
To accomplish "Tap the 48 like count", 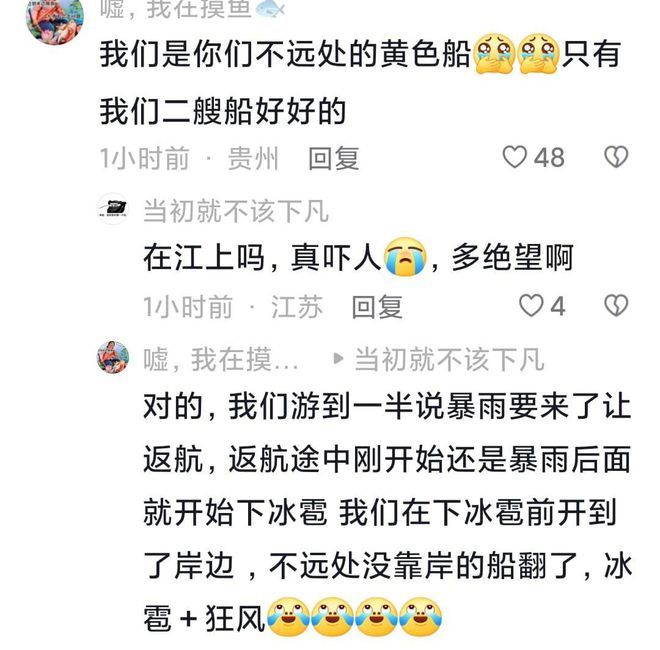I will click(x=549, y=158).
